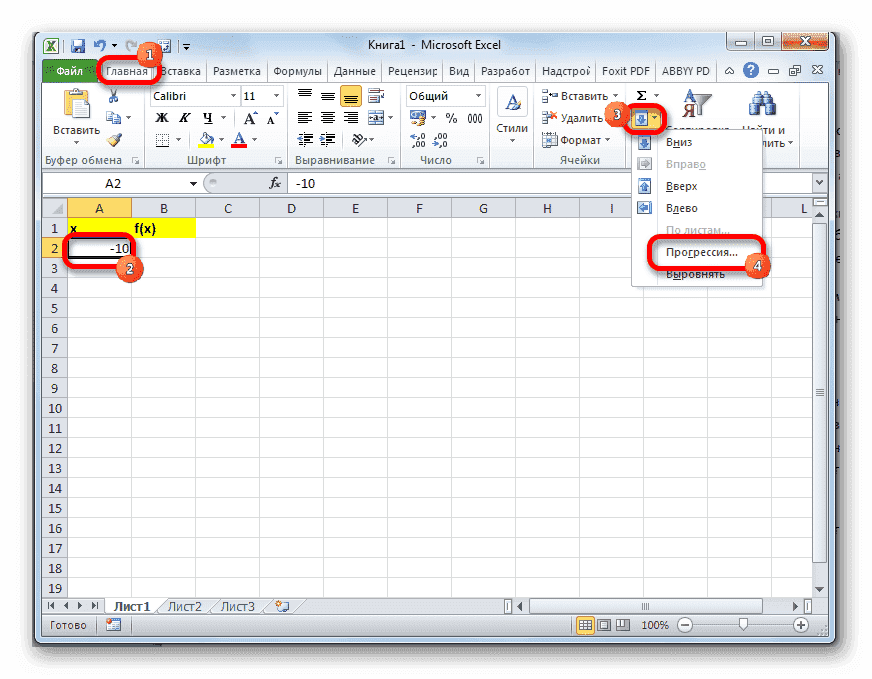This screenshot has height=679, width=872.
Task: Apply red font color A
Action: click(x=239, y=140)
